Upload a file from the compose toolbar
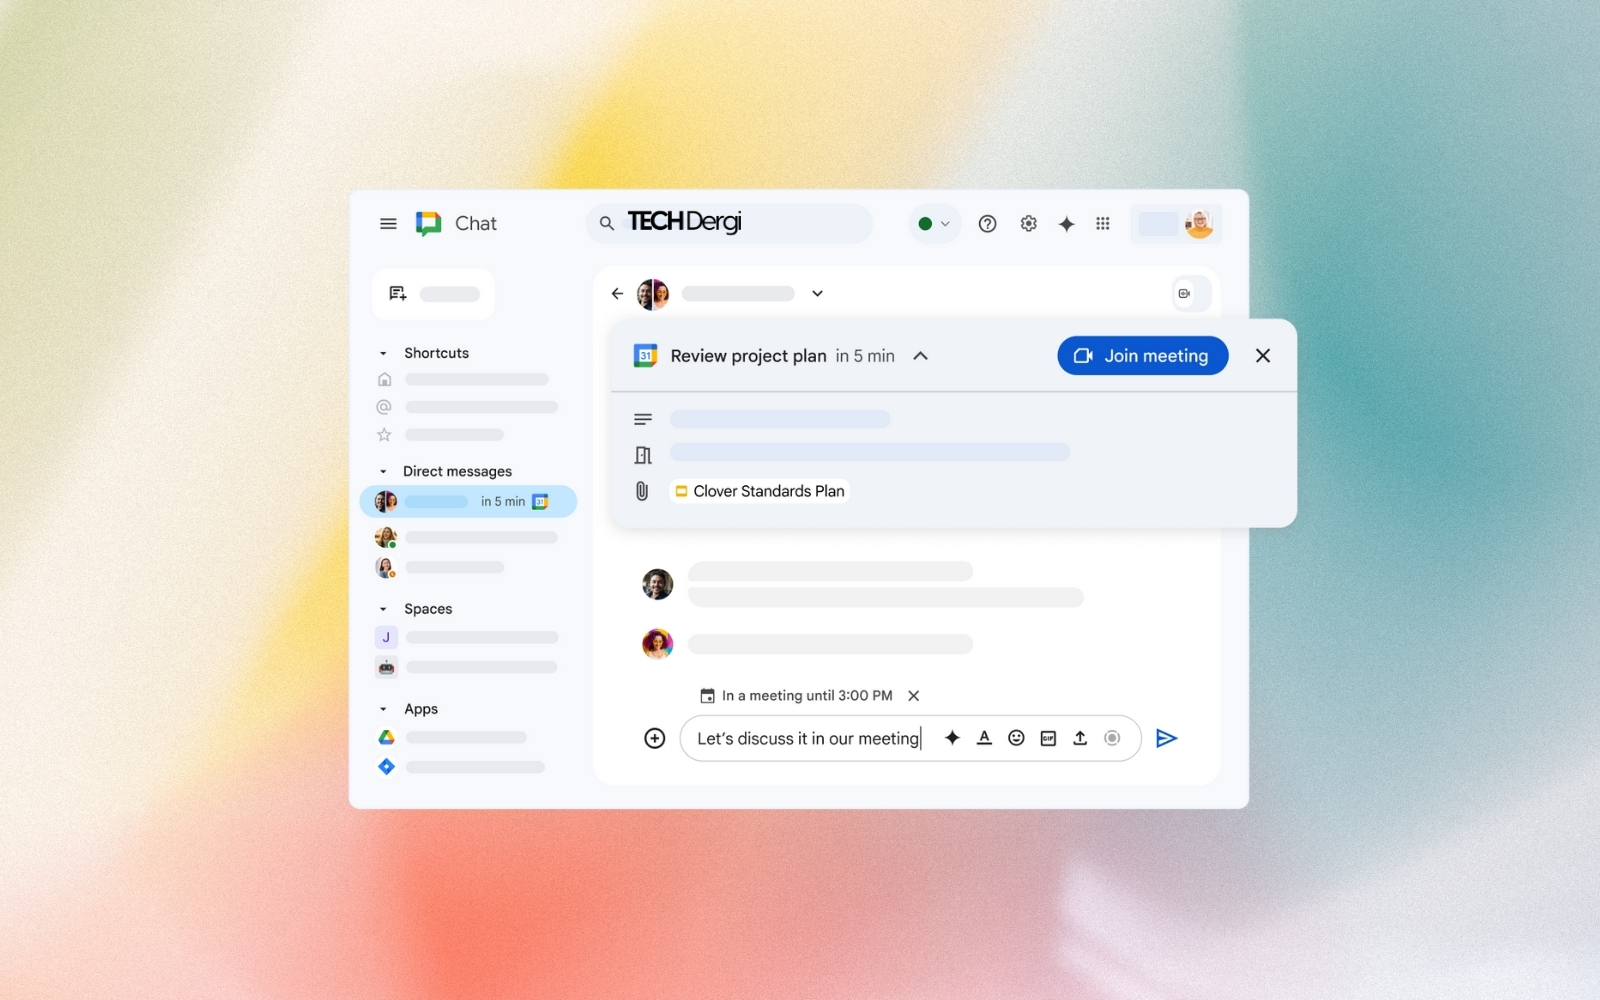1600x1000 pixels. [1080, 738]
